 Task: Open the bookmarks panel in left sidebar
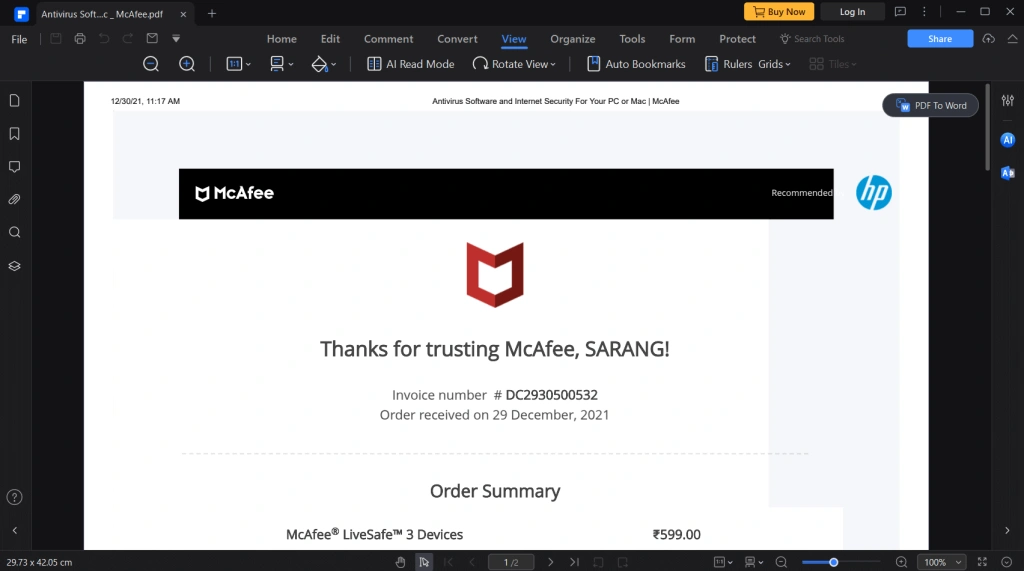14,134
